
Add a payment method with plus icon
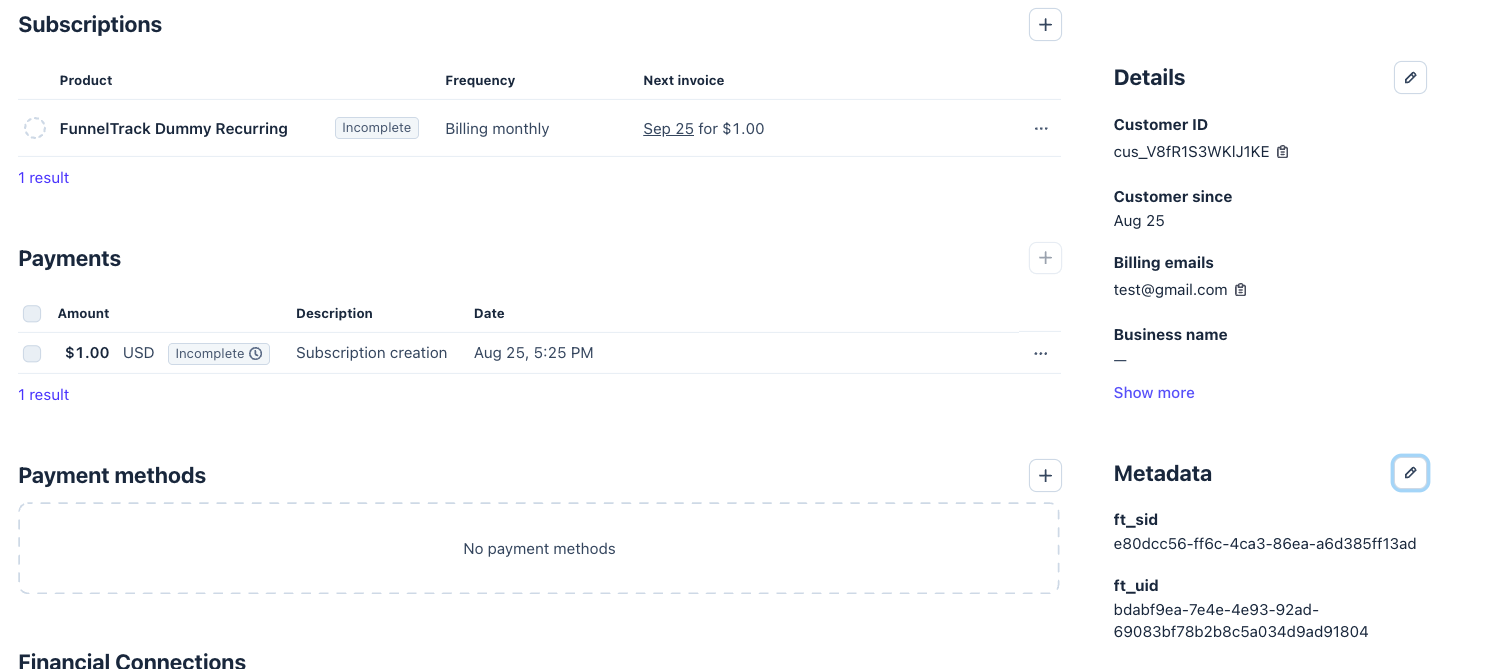coord(1045,475)
